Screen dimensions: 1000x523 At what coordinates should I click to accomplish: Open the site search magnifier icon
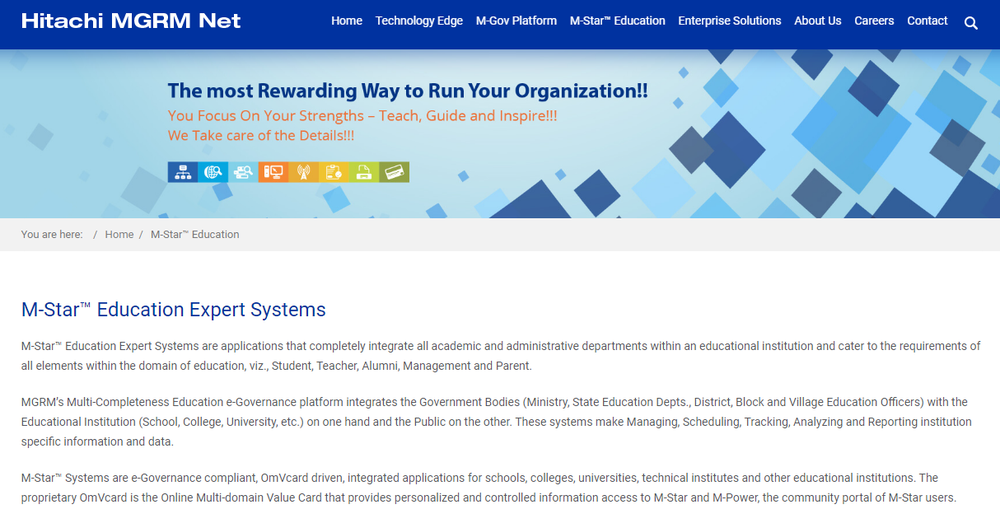tap(971, 23)
